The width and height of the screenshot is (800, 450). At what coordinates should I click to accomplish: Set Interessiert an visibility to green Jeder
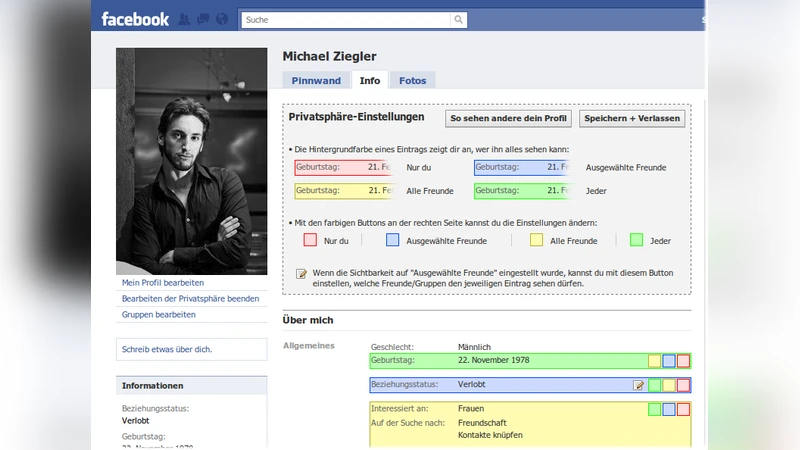655,409
